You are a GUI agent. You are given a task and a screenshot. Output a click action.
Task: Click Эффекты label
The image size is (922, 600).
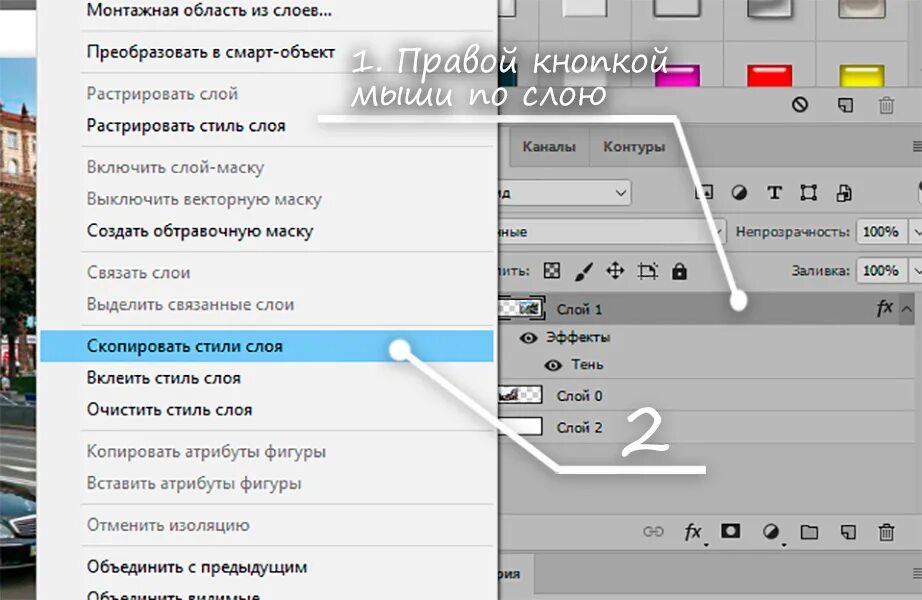point(578,337)
